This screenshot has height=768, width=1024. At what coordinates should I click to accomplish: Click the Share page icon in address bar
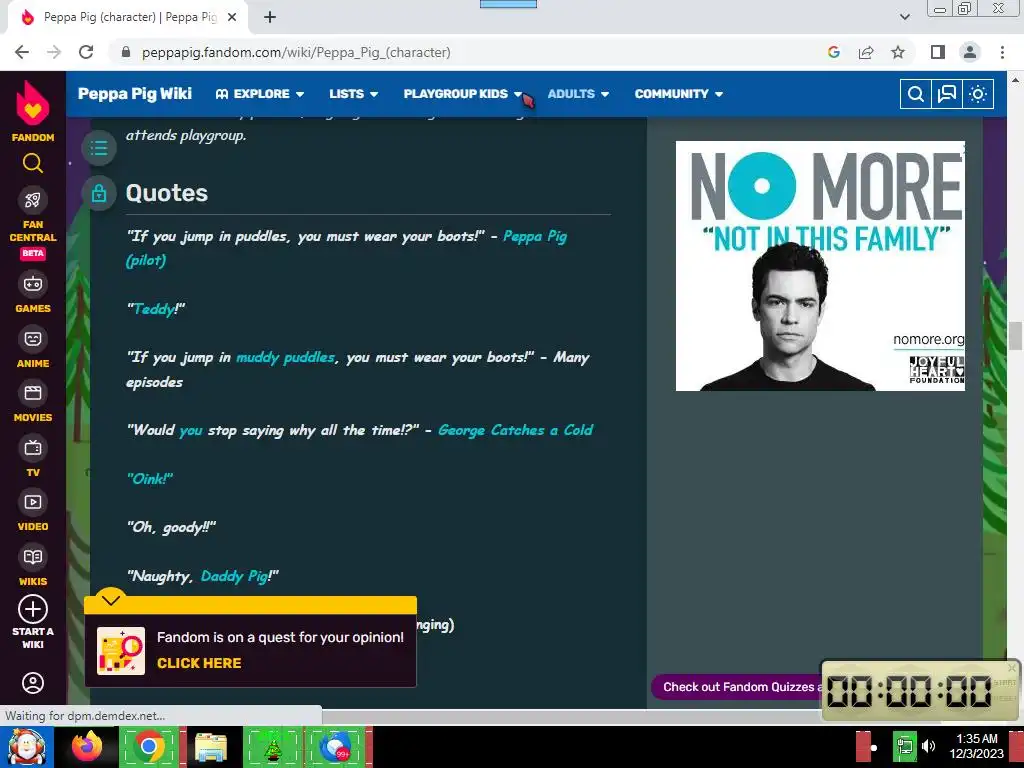[x=866, y=52]
